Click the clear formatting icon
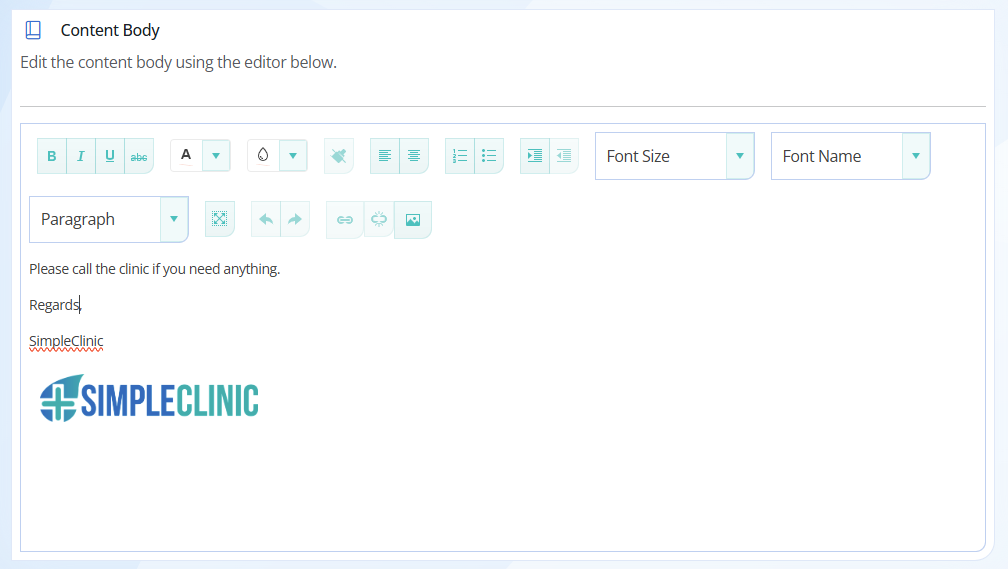This screenshot has height=569, width=1008. [339, 156]
